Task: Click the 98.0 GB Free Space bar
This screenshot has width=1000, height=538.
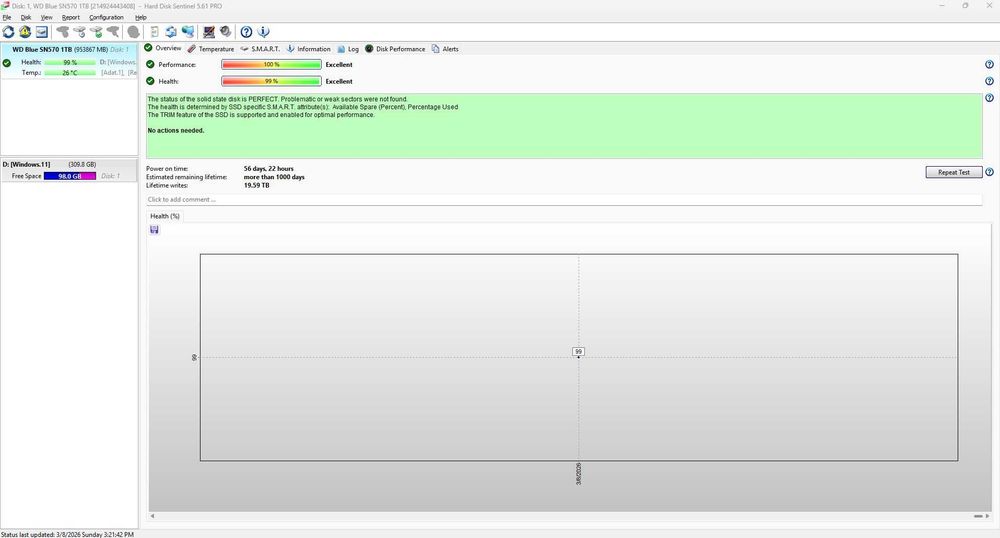Action: tap(70, 176)
